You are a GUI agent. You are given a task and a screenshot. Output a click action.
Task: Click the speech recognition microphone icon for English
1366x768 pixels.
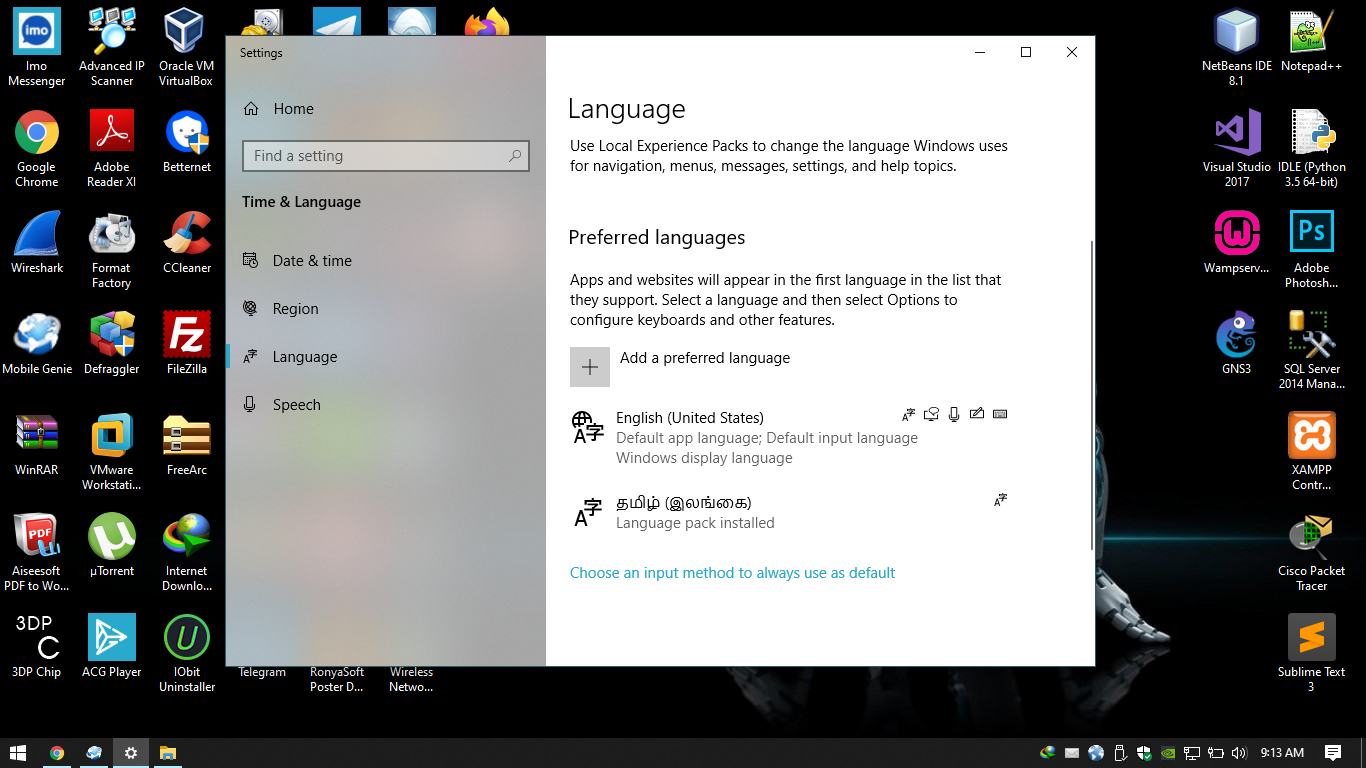click(x=954, y=413)
